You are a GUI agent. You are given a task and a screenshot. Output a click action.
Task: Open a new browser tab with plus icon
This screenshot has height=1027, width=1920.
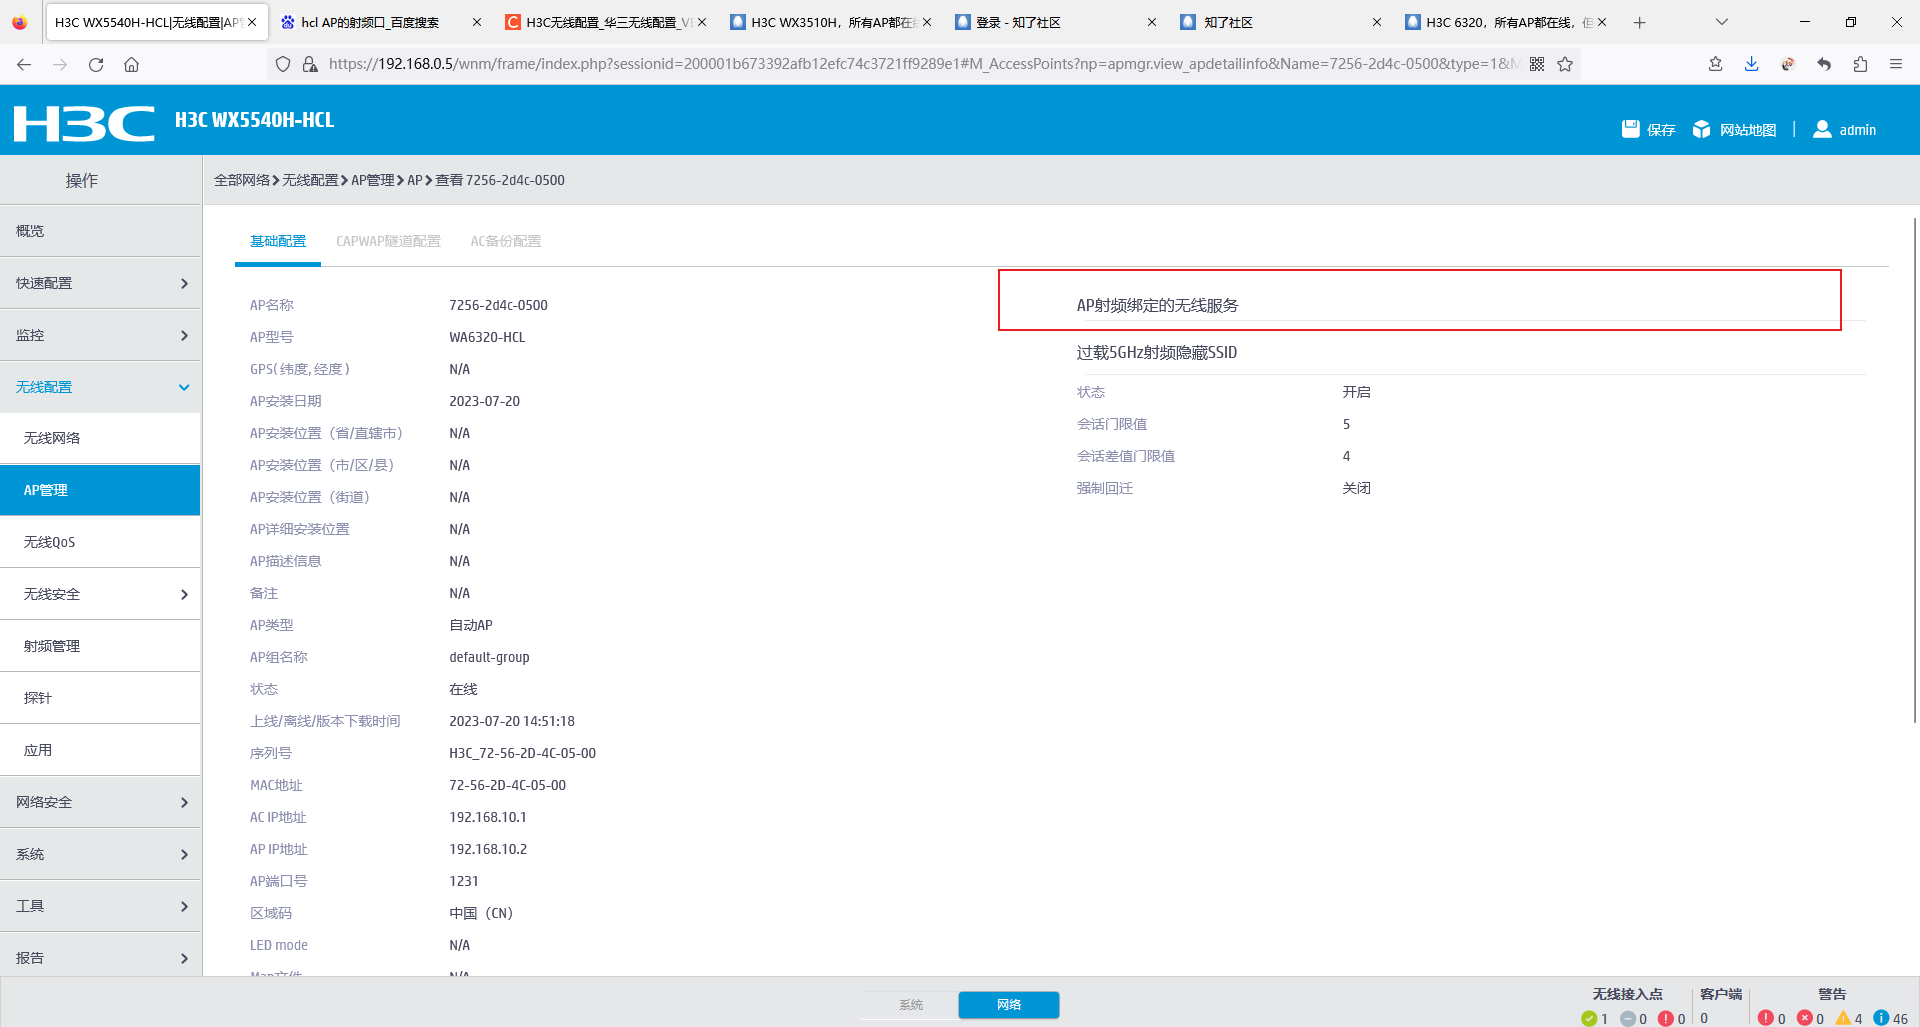coord(1639,22)
